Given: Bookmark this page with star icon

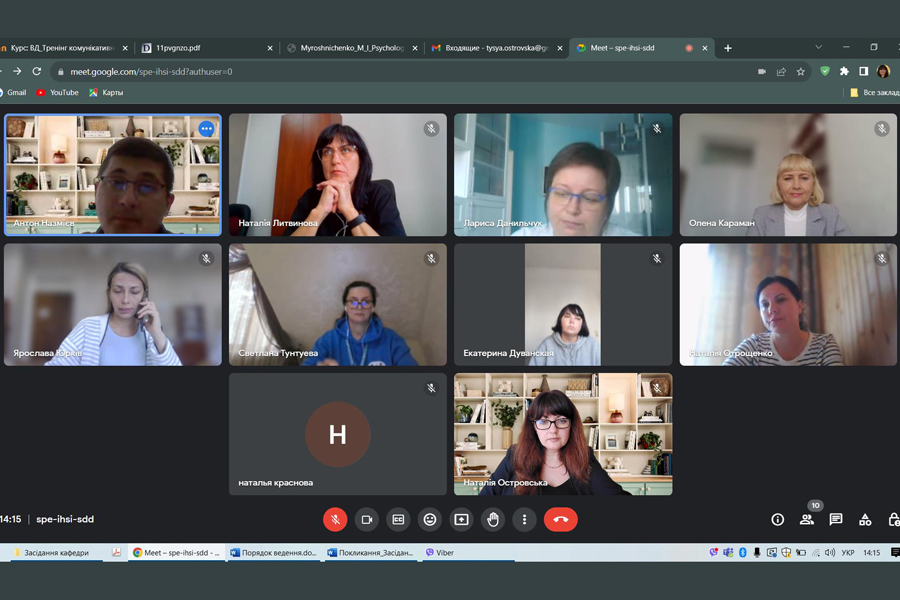Looking at the screenshot, I should tap(801, 72).
